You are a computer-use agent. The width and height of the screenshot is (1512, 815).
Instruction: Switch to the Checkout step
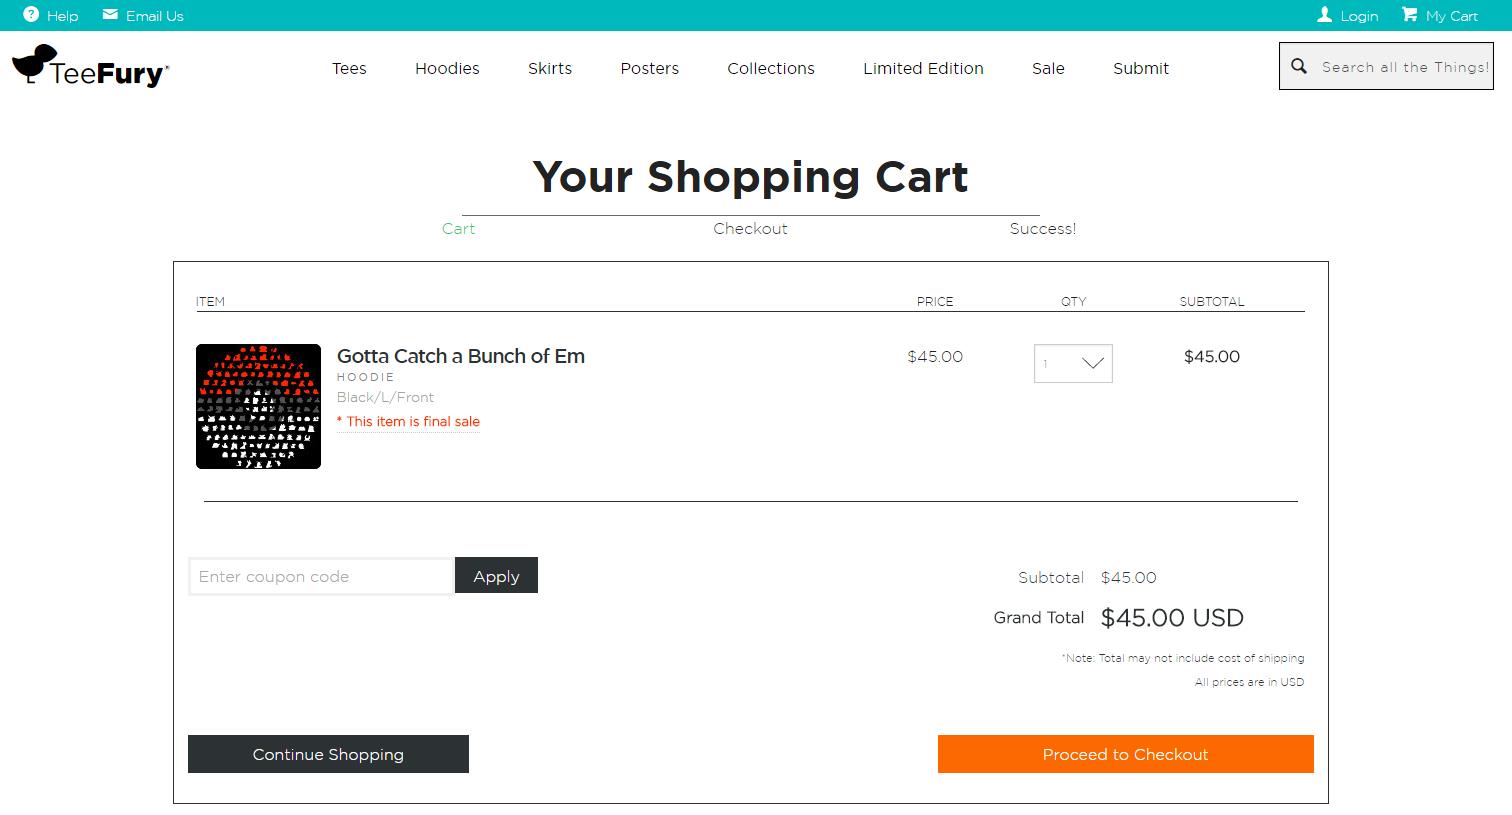750,228
